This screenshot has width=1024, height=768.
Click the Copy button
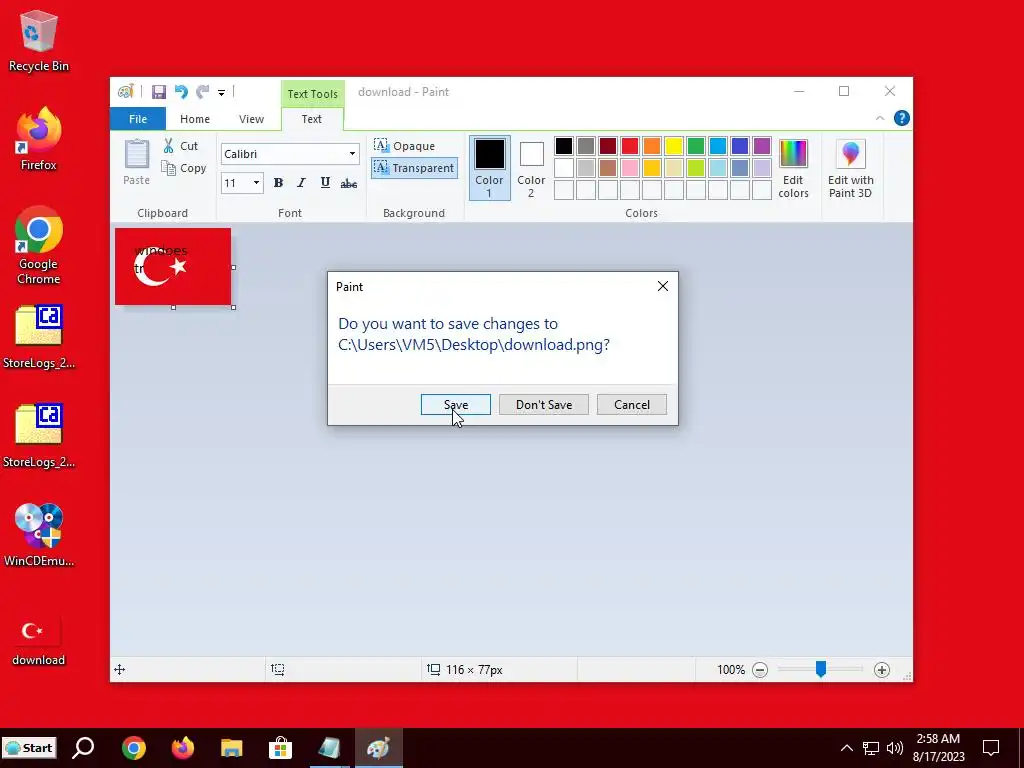tap(184, 168)
